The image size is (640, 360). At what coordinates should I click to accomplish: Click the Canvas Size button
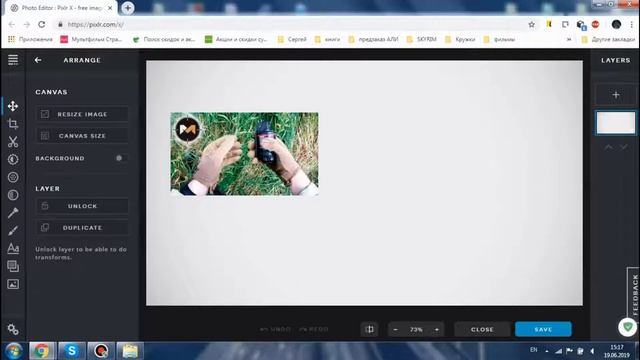(82, 136)
